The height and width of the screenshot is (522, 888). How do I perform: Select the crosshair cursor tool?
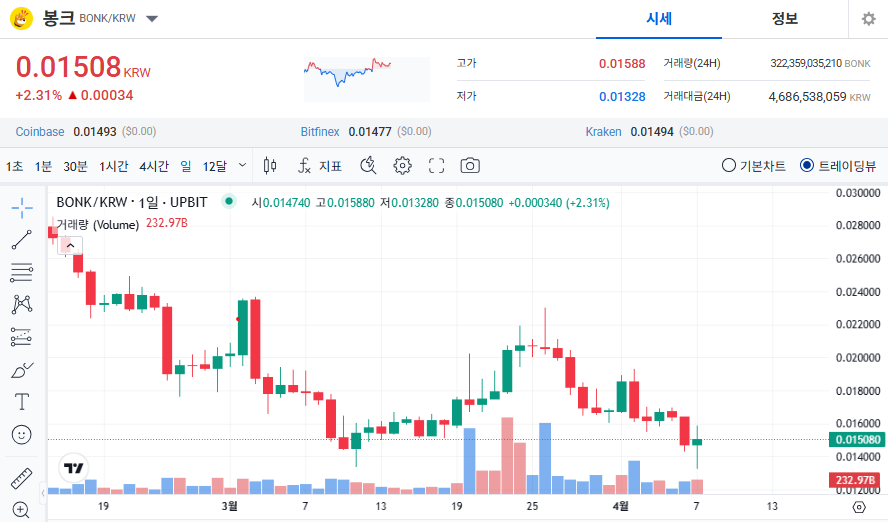pyautogui.click(x=22, y=208)
